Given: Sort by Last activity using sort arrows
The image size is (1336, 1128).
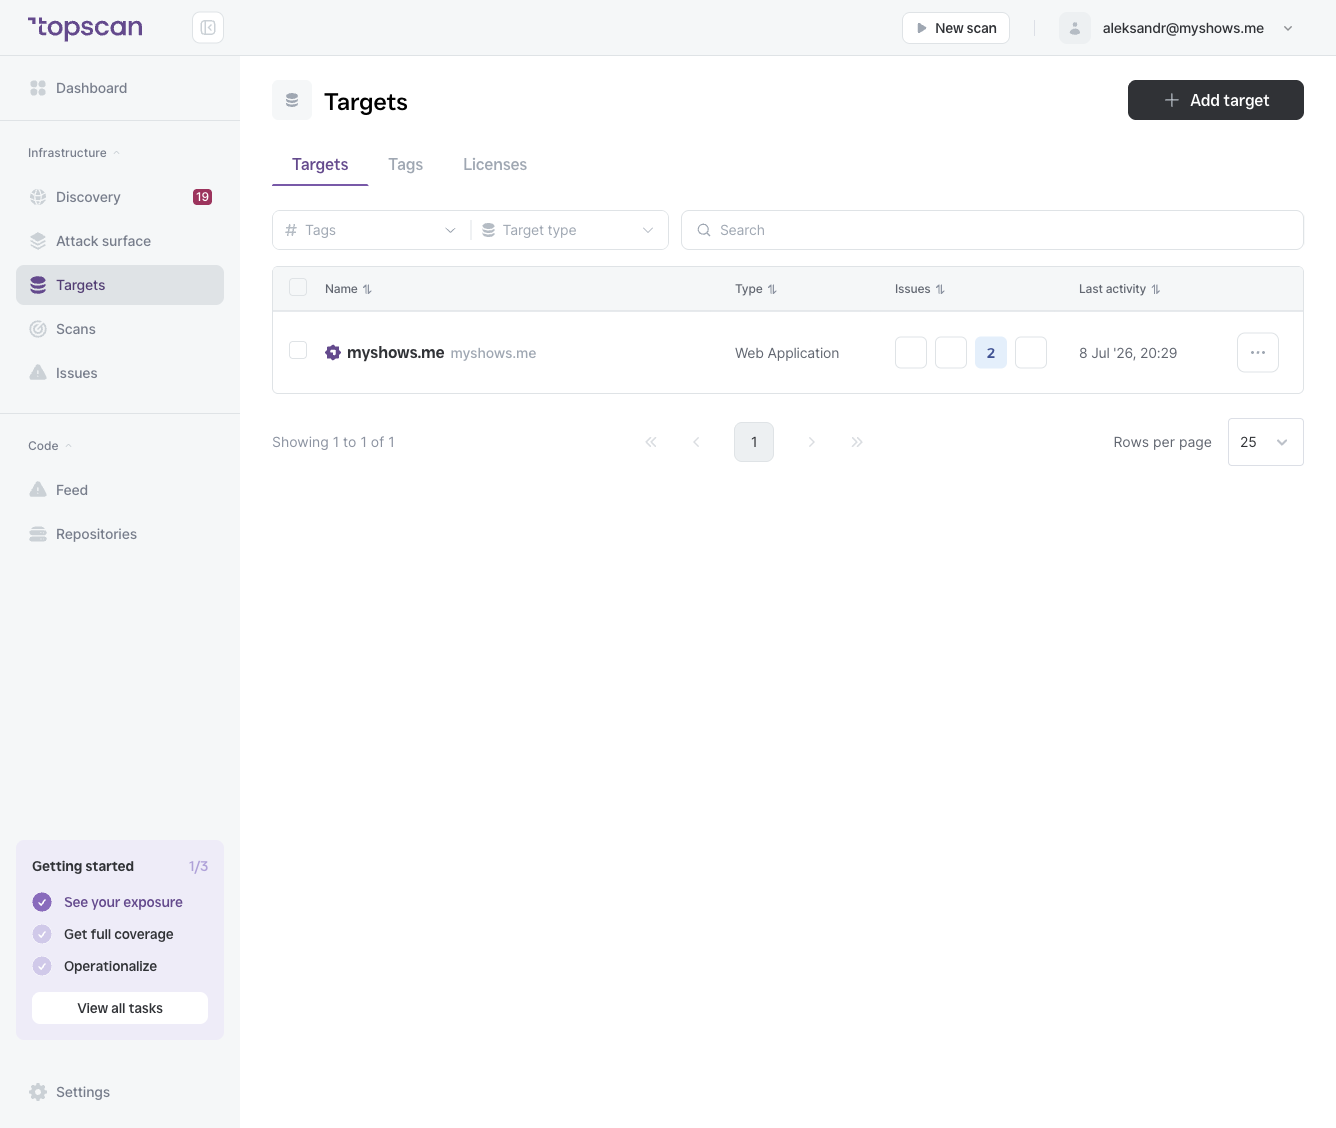Looking at the screenshot, I should pyautogui.click(x=1156, y=289).
